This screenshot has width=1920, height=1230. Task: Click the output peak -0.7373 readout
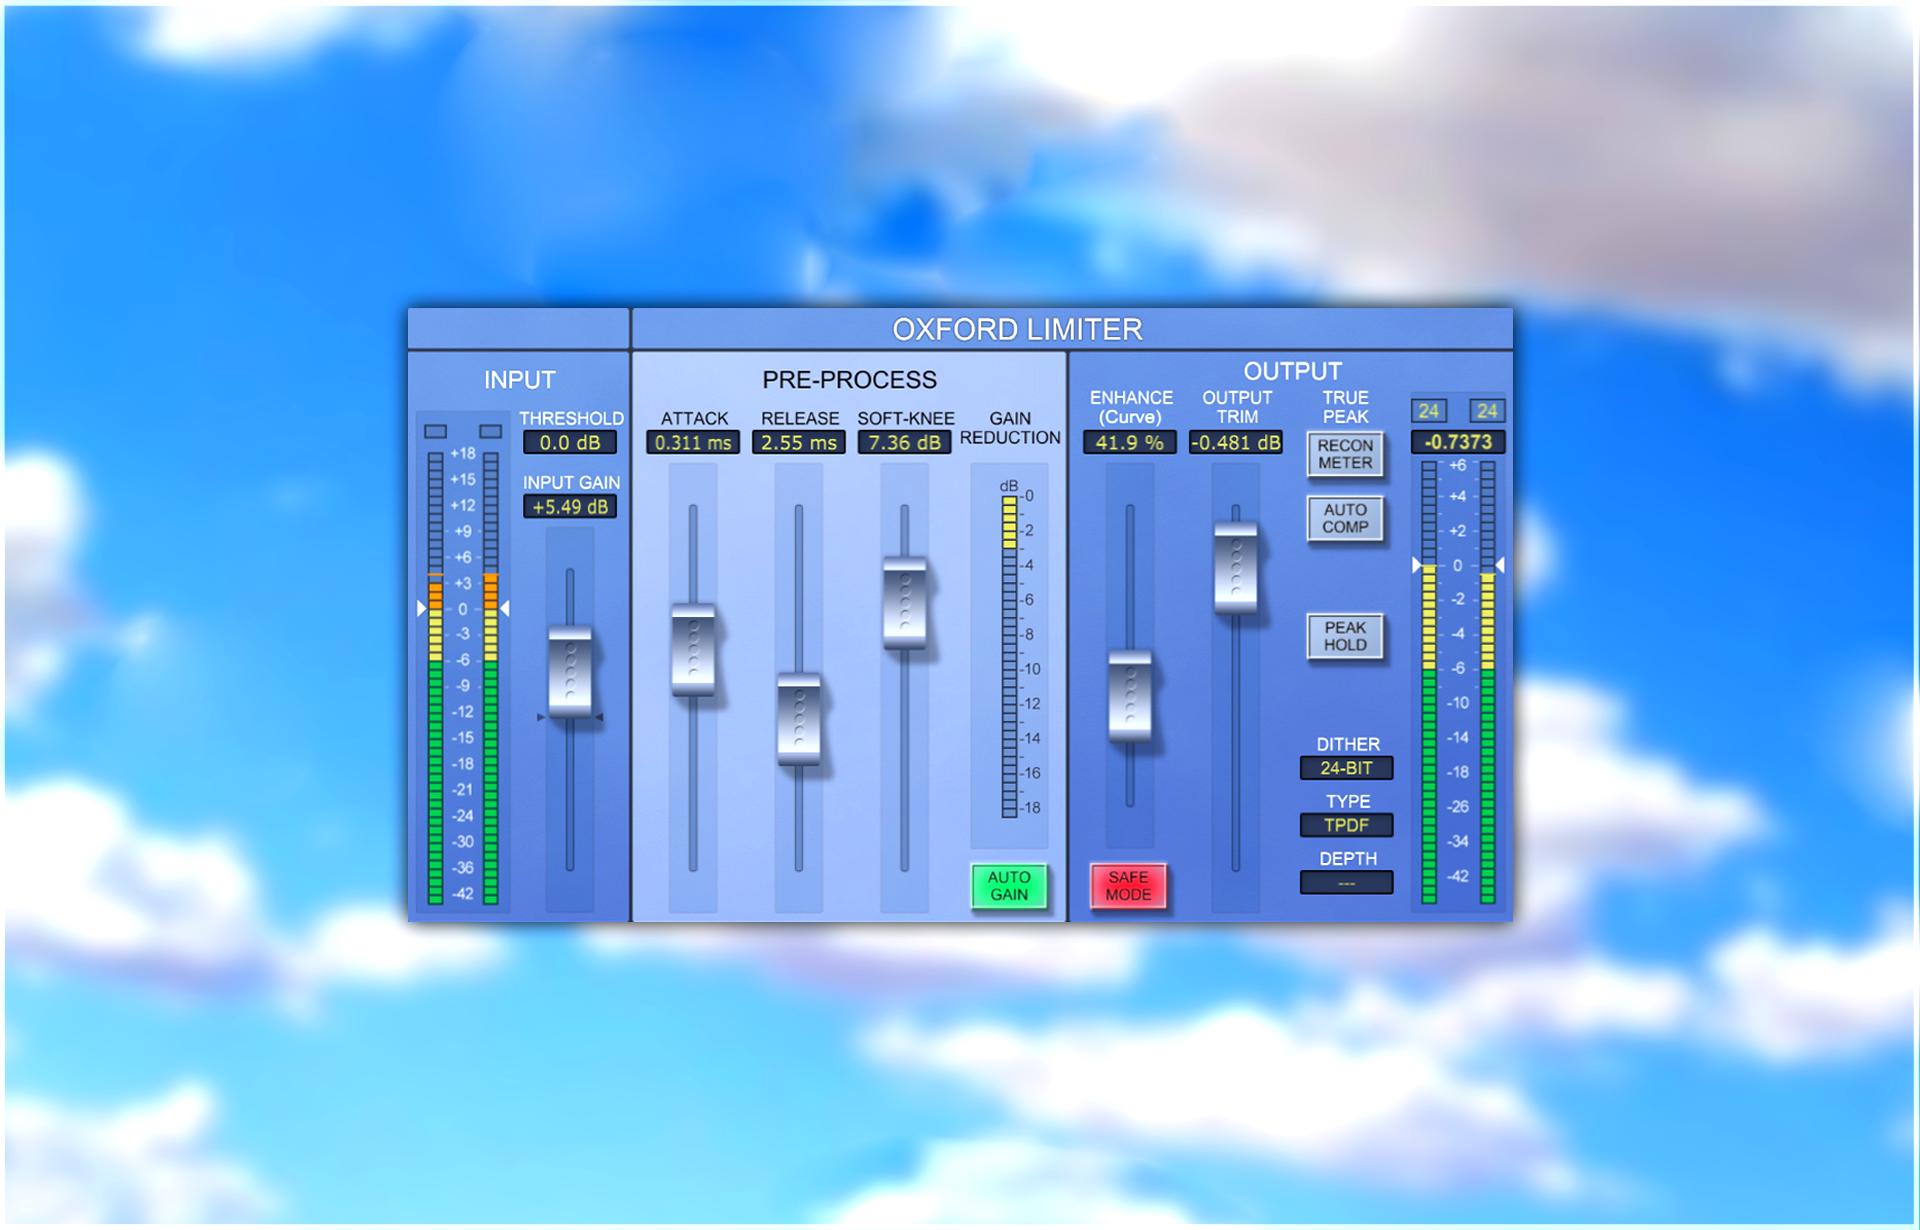[x=1458, y=442]
